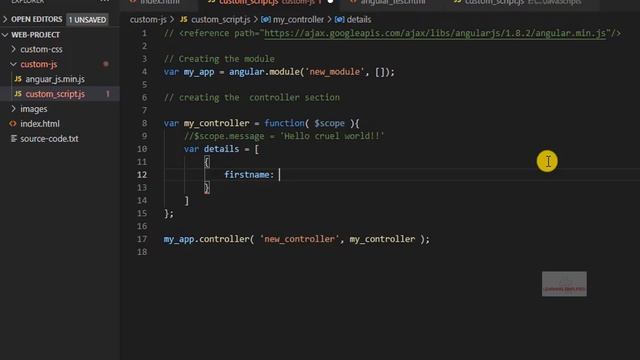Click the 'new_module' string on line 4
Image resolution: width=640 pixels, height=360 pixels.
(334, 72)
